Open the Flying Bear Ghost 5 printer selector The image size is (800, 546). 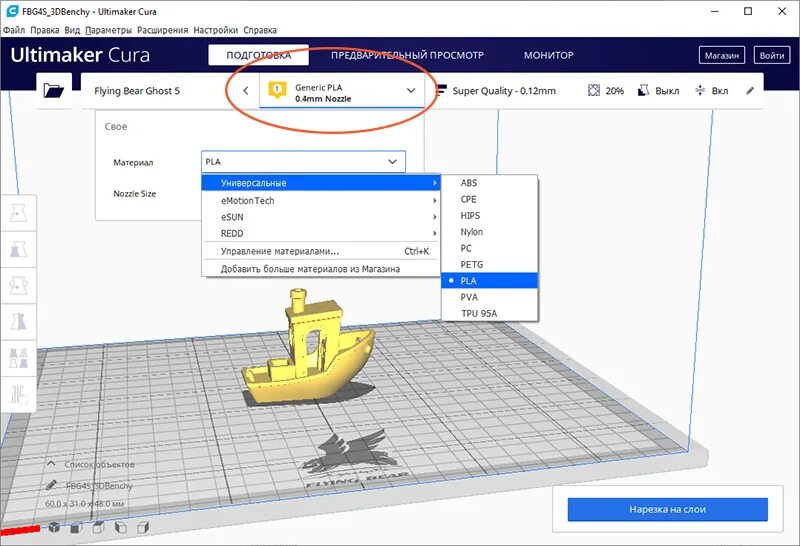pos(137,91)
